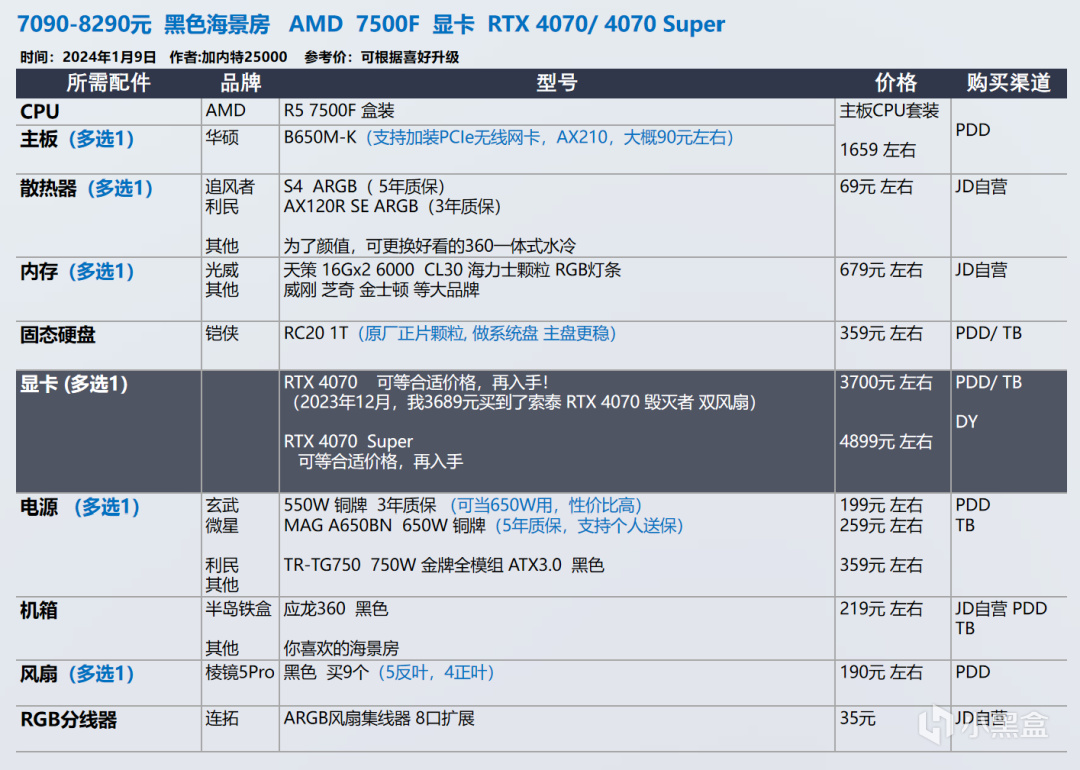The width and height of the screenshot is (1080, 770).
Task: Click the '购买渠道' column header
Action: click(x=1008, y=83)
